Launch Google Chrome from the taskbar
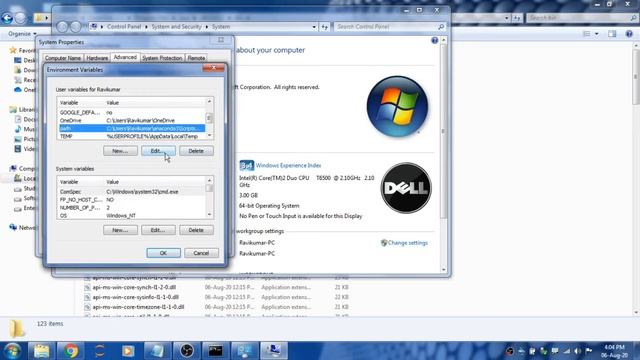The height and width of the screenshot is (360, 640). (70, 351)
